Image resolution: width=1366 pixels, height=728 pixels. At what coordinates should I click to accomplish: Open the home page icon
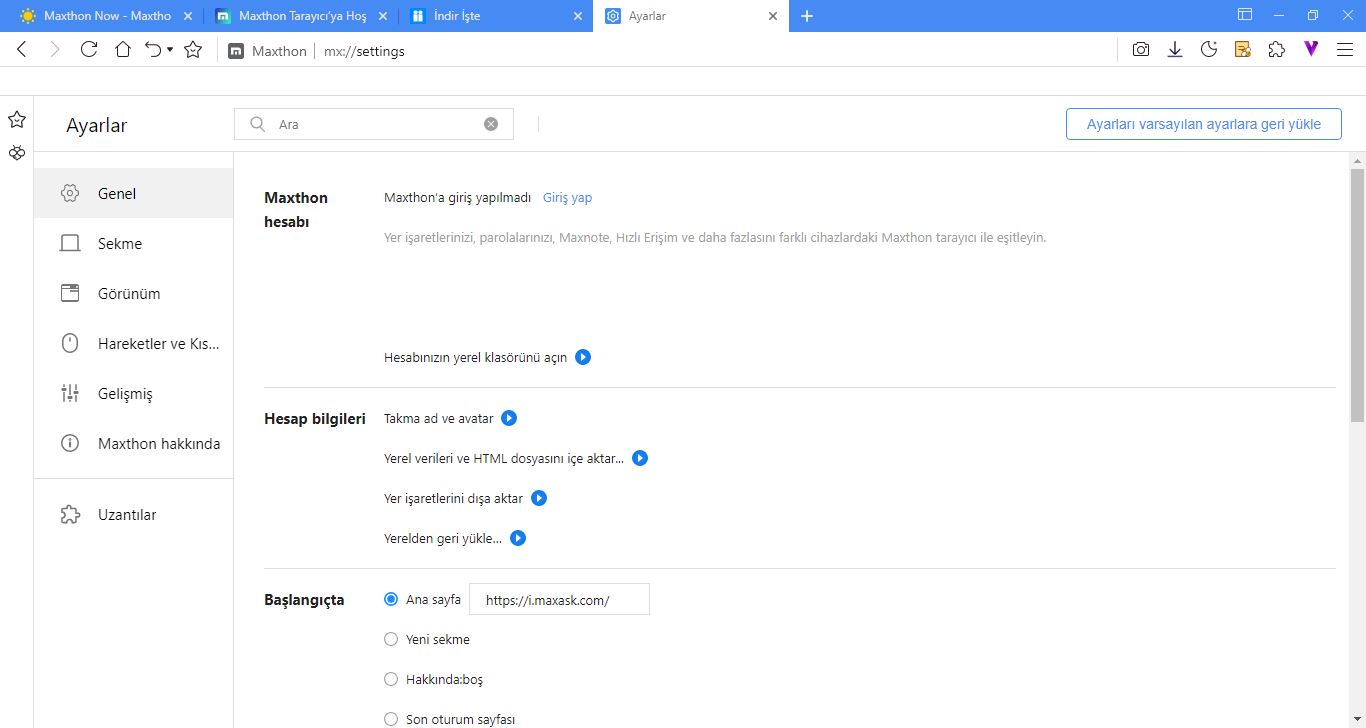click(123, 49)
